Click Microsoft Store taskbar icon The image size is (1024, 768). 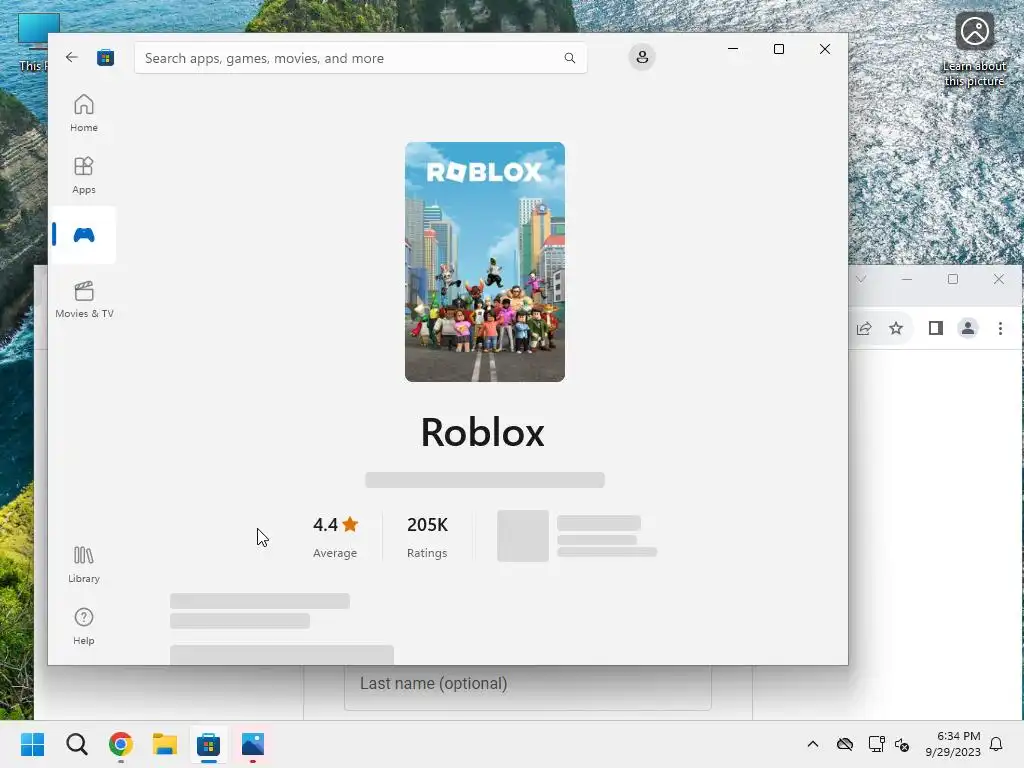(208, 744)
